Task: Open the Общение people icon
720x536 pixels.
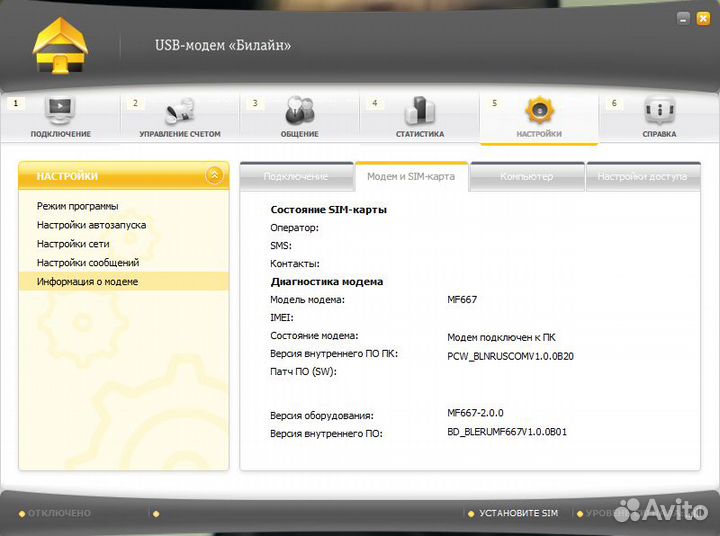Action: tap(300, 110)
